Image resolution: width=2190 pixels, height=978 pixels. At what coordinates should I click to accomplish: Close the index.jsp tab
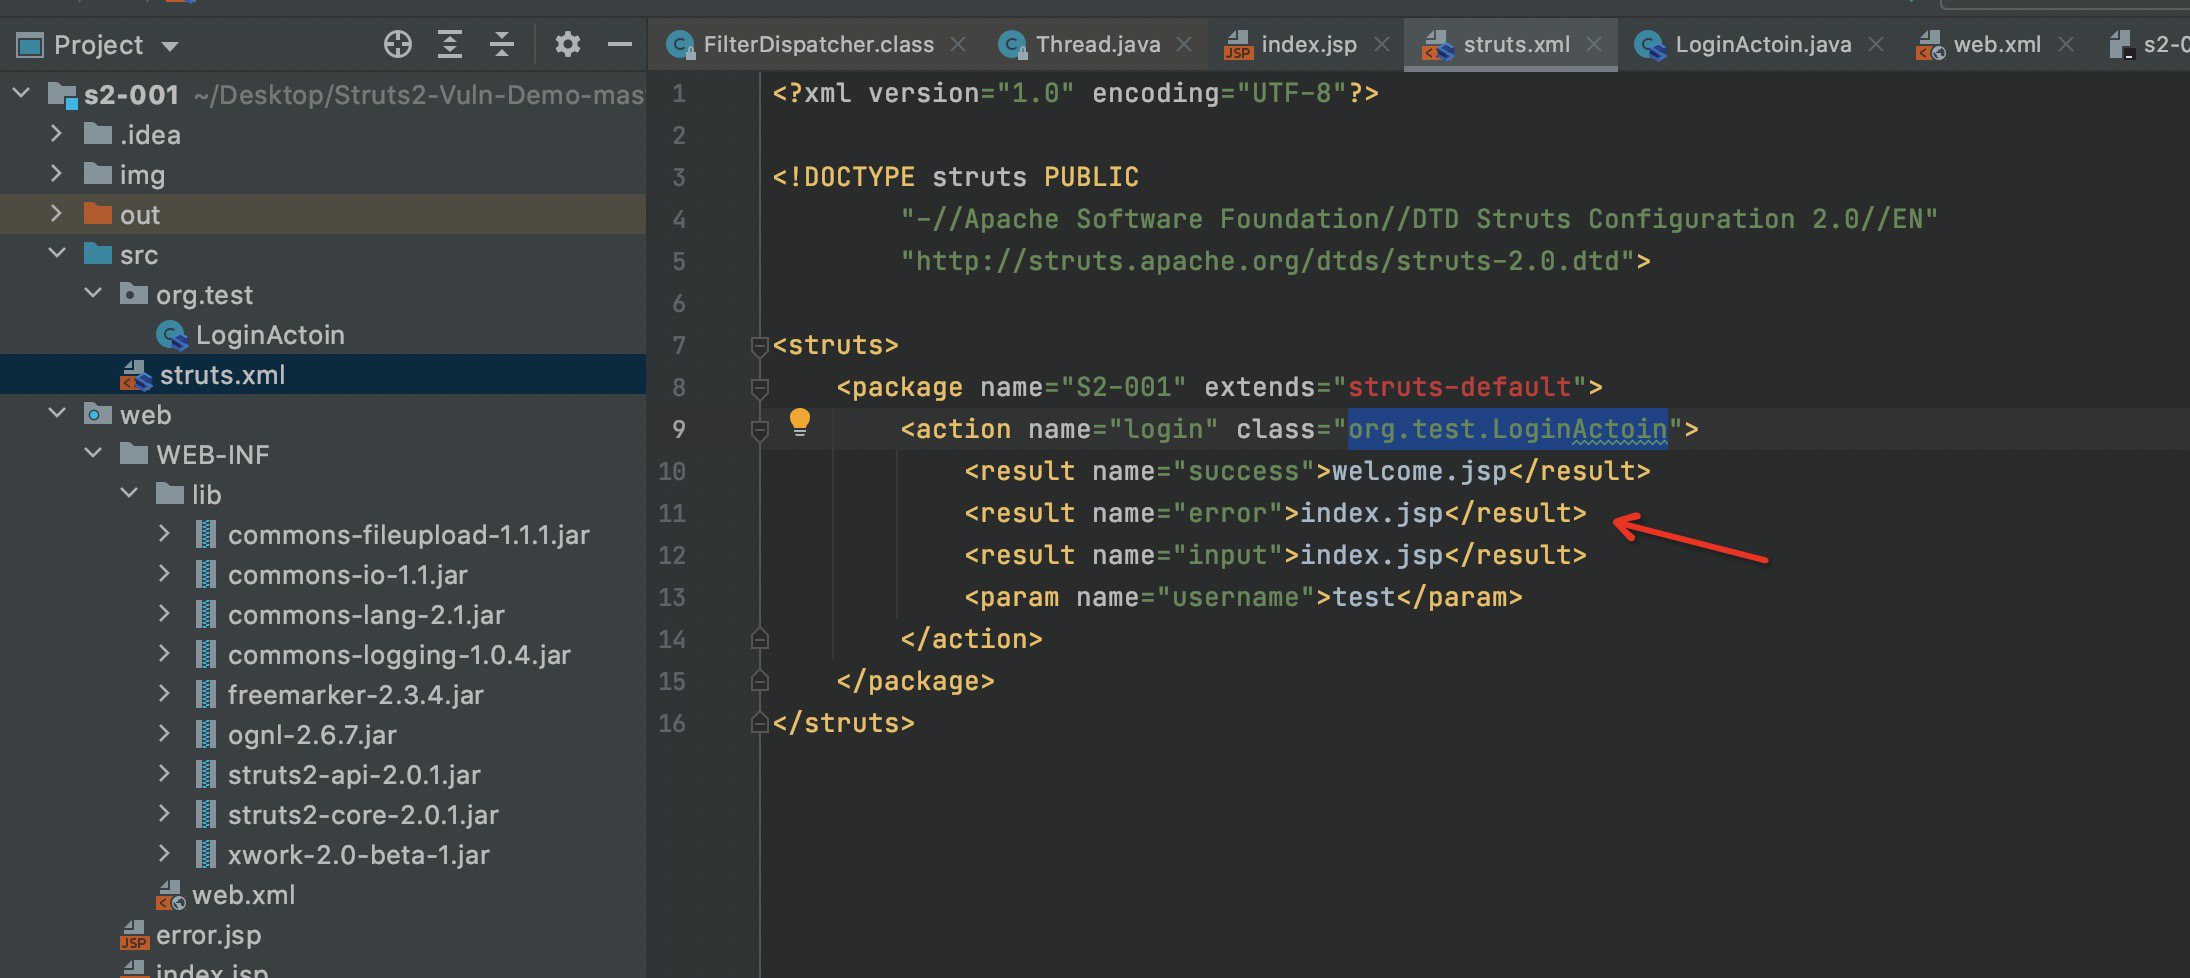tap(1382, 45)
